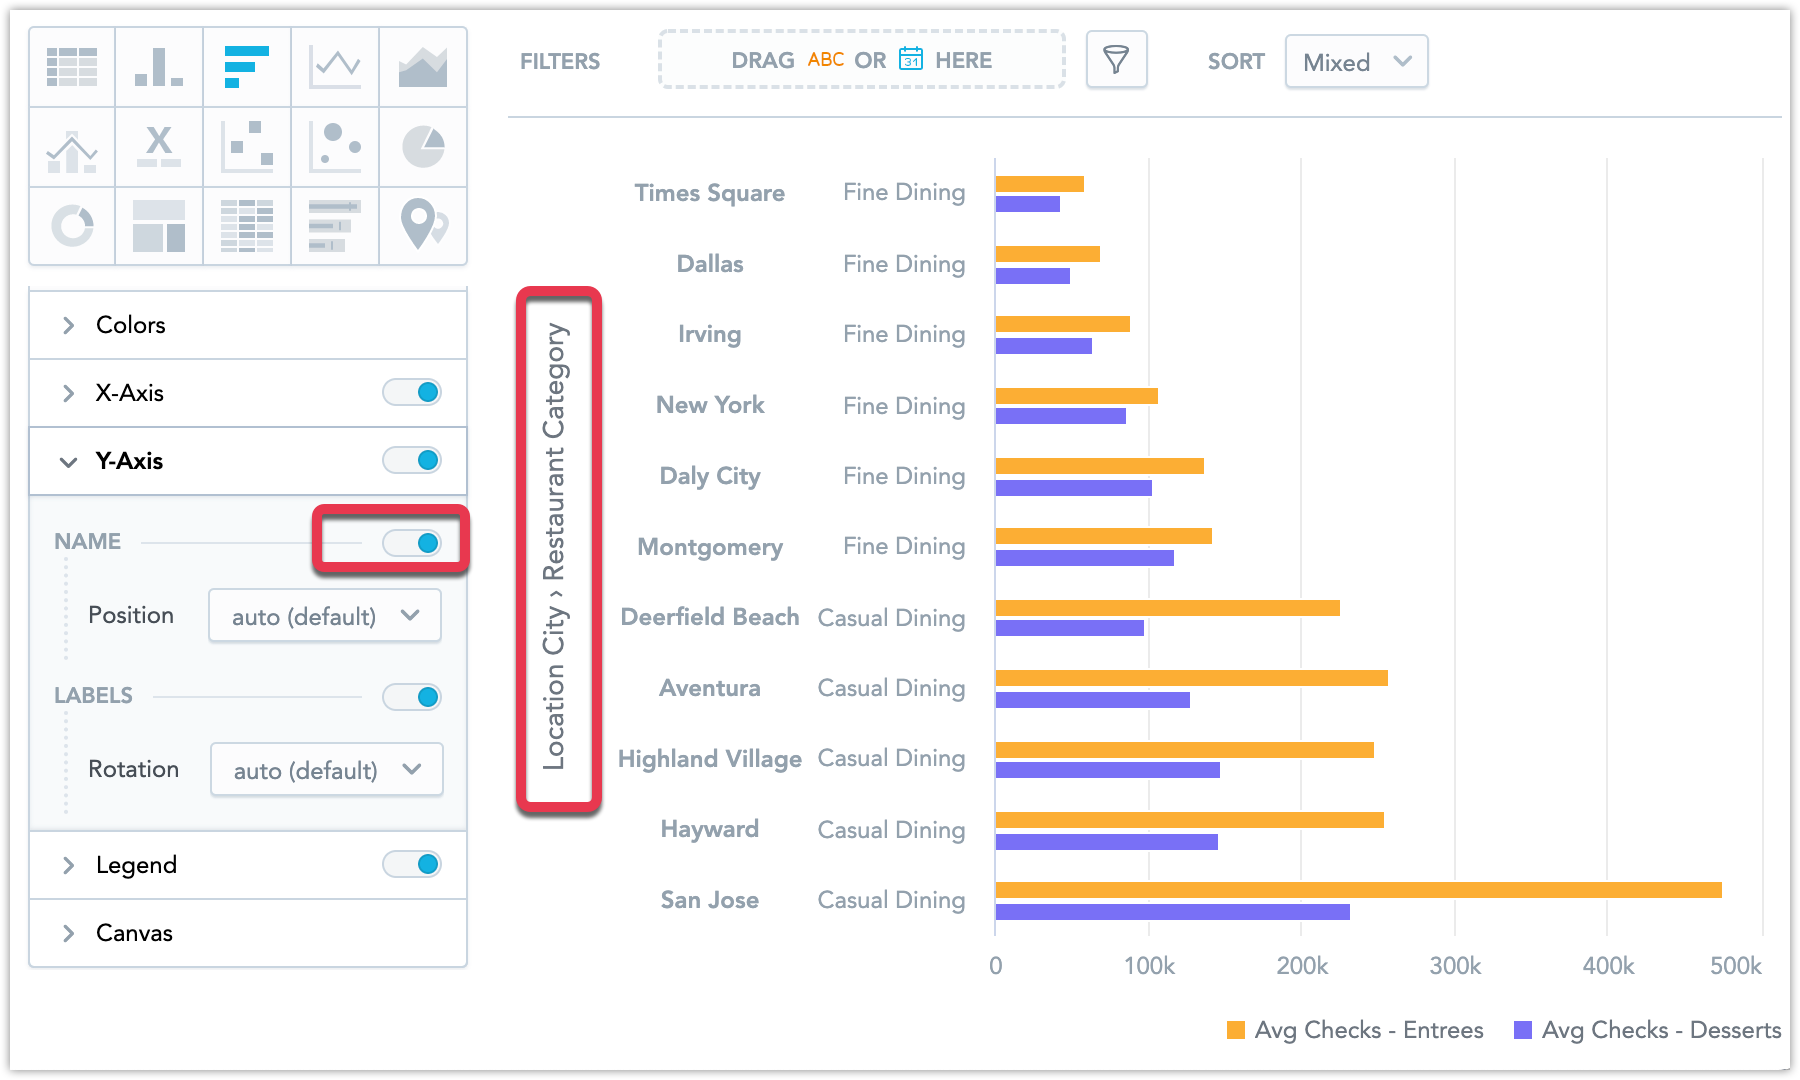Expand the Colors section
Viewport: 1800px width, 1080px height.
(x=248, y=325)
